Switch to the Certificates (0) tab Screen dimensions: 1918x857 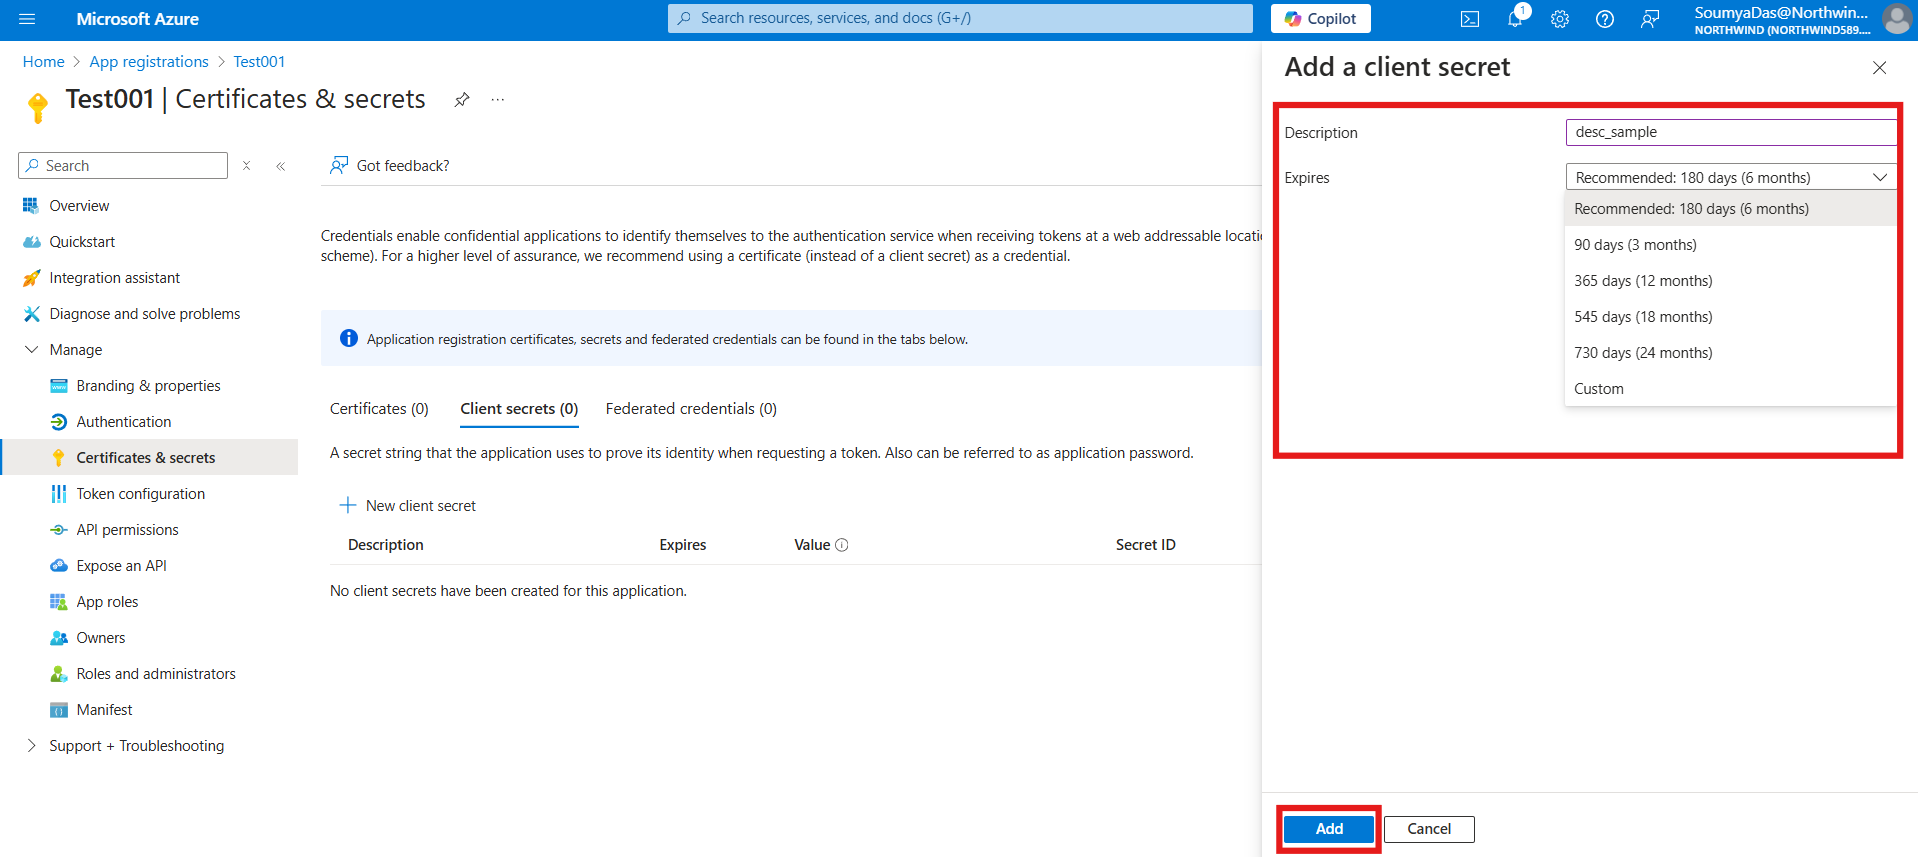[x=379, y=409]
